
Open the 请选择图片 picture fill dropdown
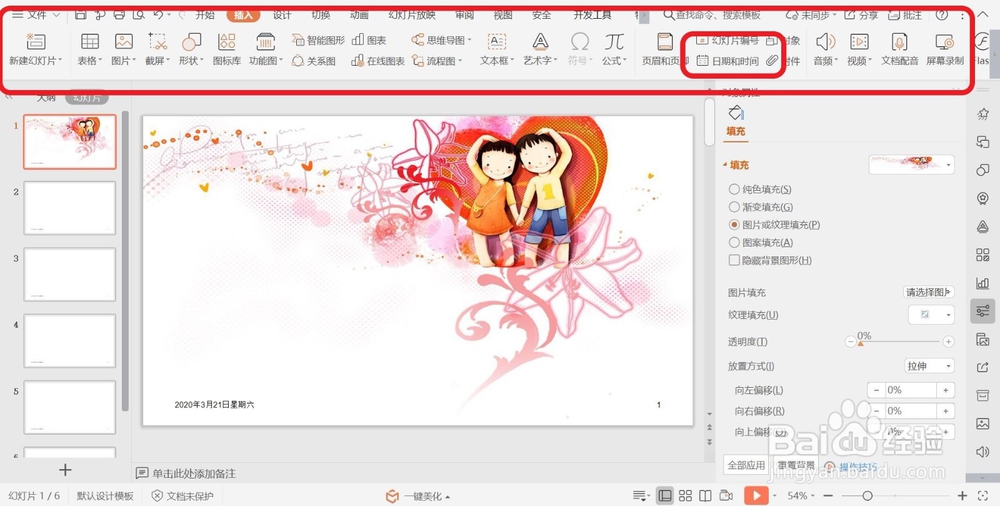[929, 292]
